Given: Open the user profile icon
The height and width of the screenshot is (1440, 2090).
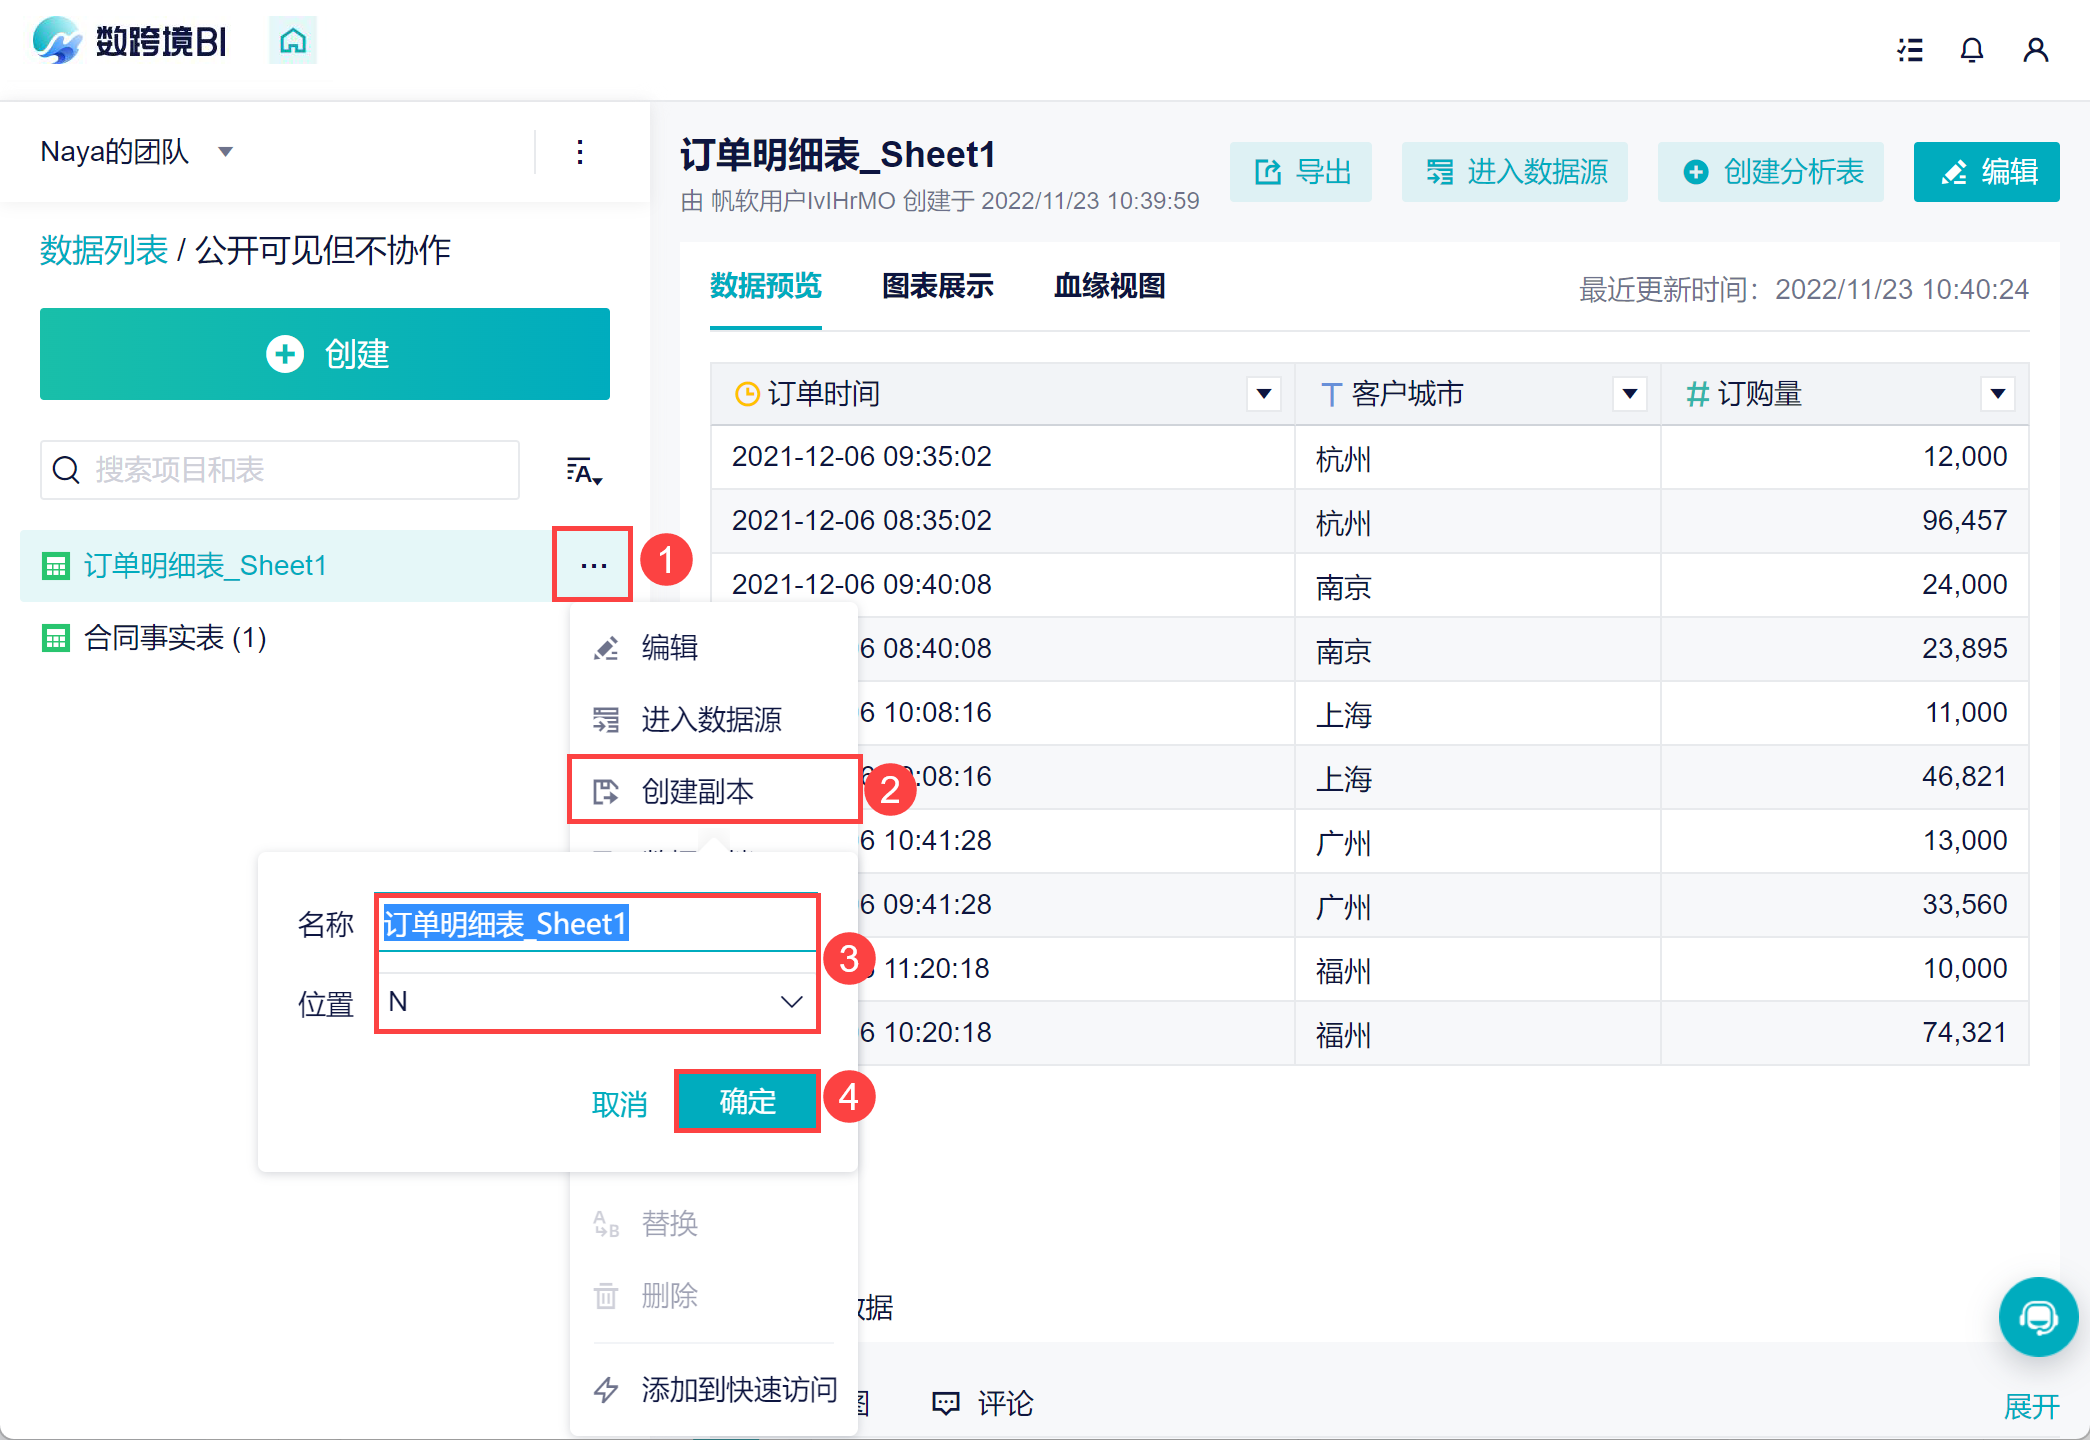Looking at the screenshot, I should click(x=2035, y=50).
